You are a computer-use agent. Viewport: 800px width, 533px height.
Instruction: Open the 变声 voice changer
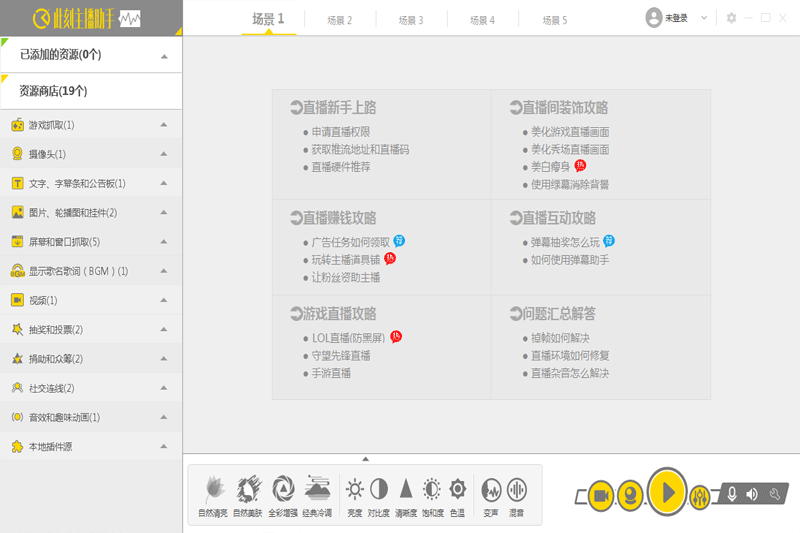pos(491,495)
